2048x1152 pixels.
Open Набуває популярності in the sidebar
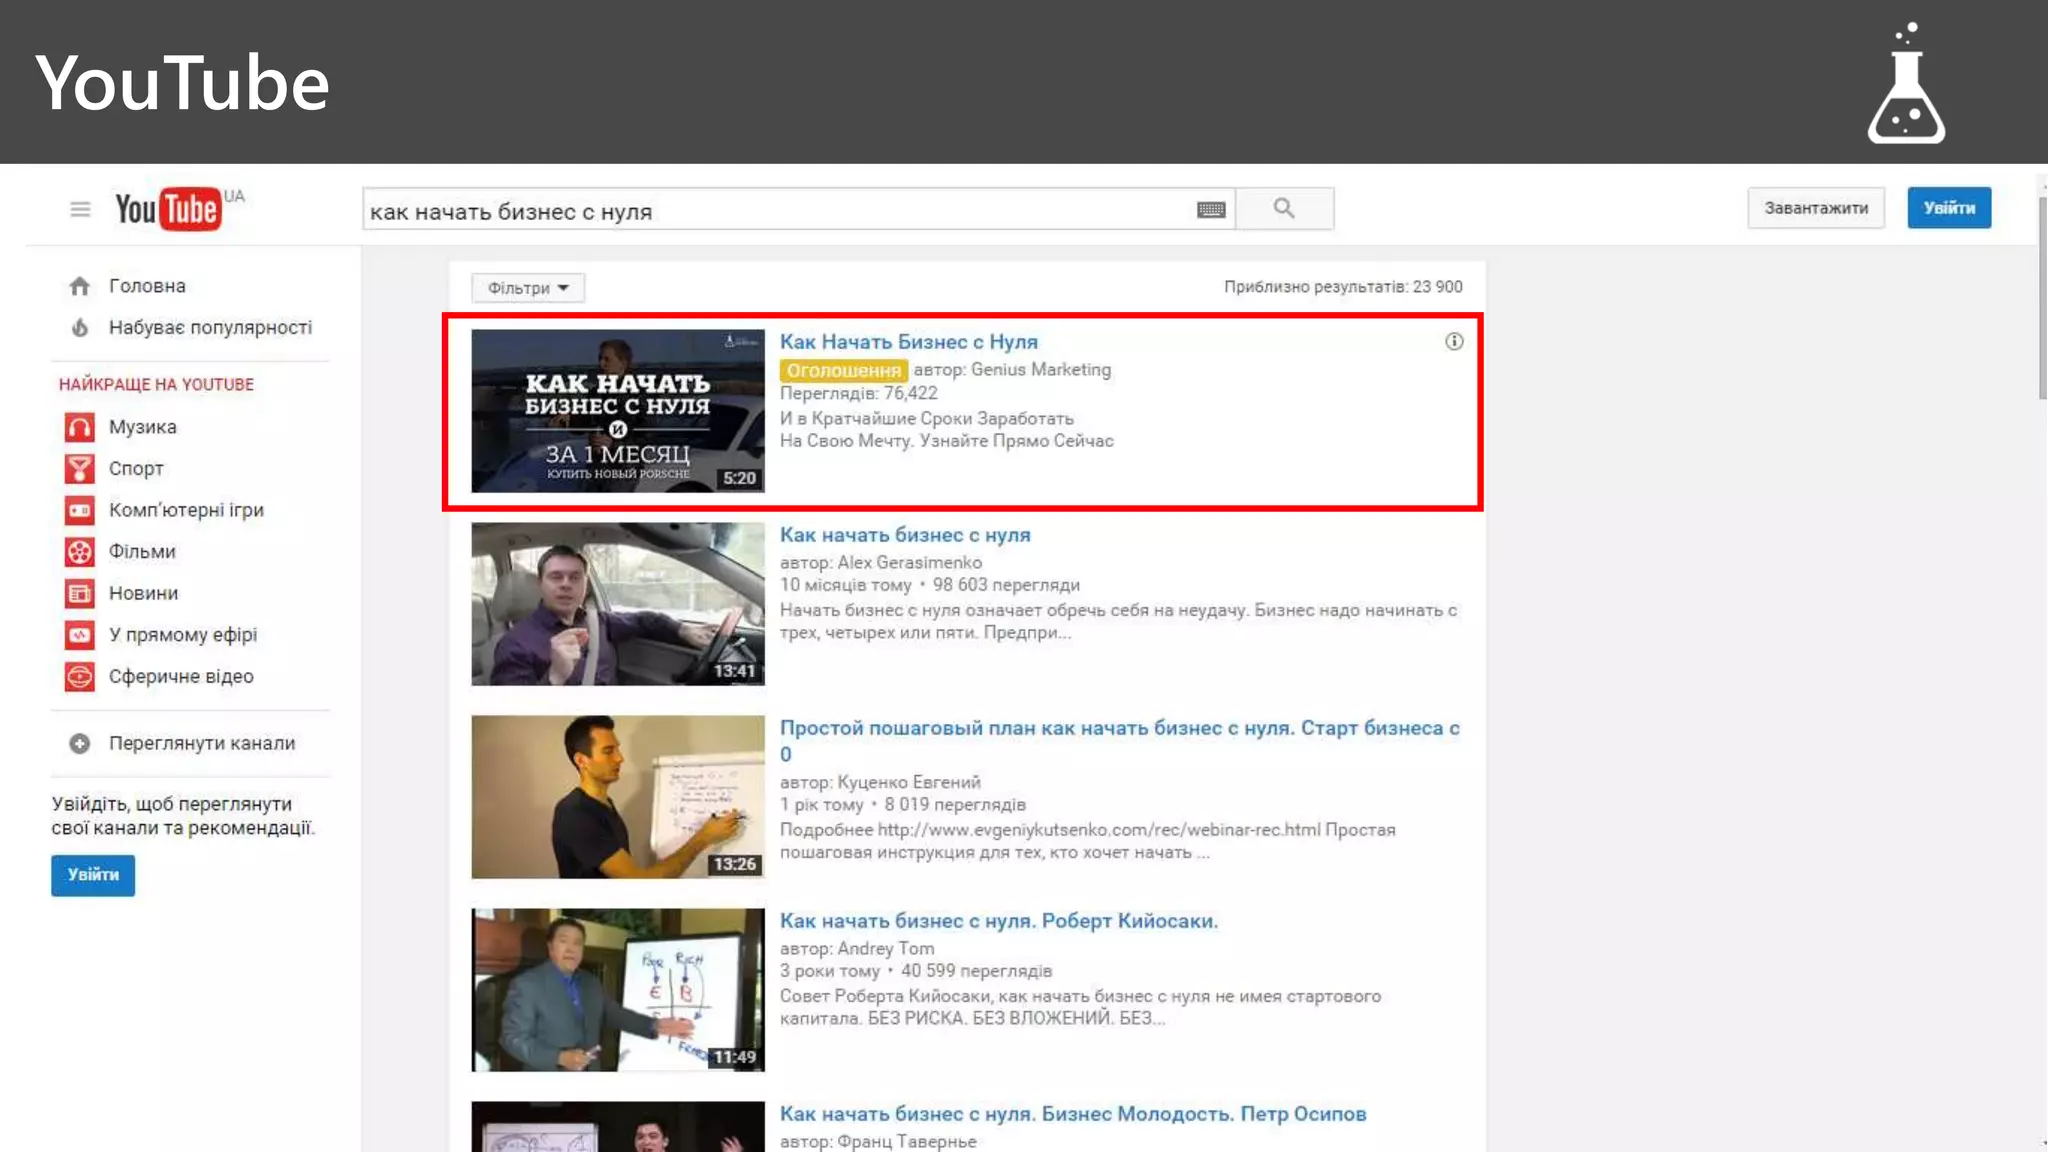(210, 328)
